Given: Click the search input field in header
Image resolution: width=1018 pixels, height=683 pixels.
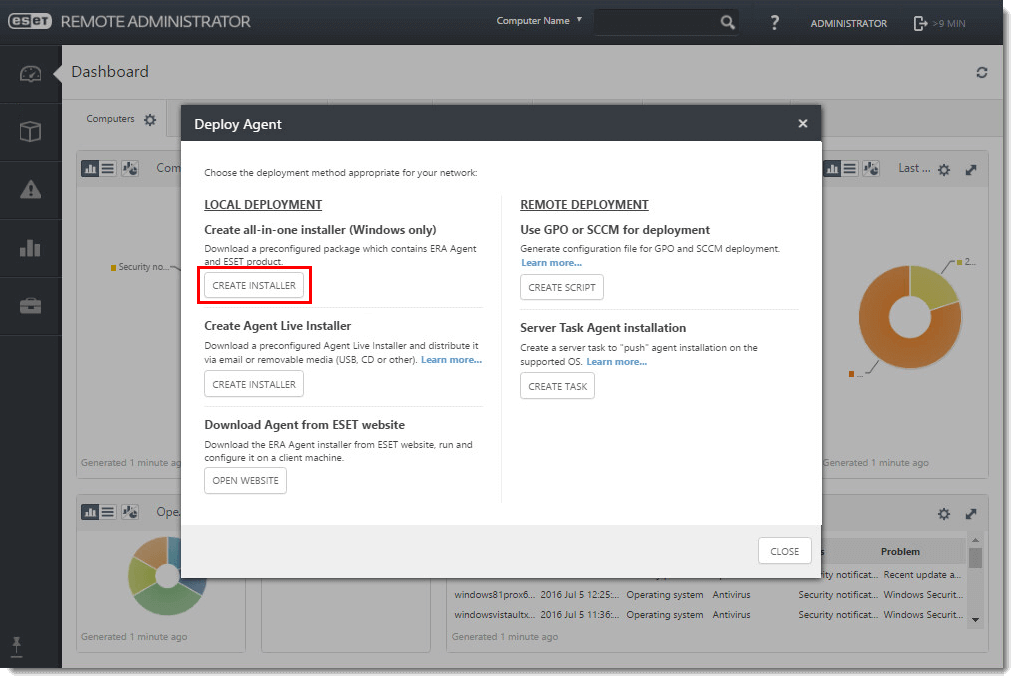Looking at the screenshot, I should point(656,23).
